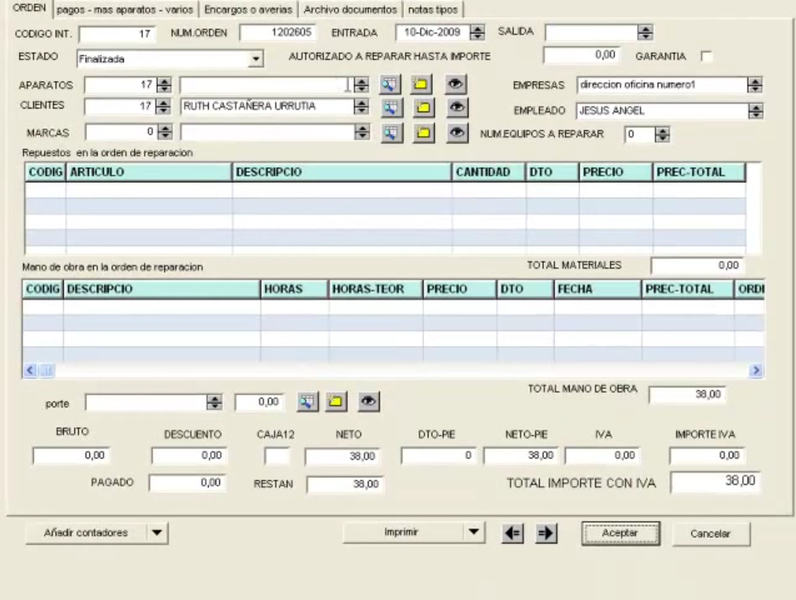796x600 pixels.
Task: Open the yellow folder icon in APARATOS row
Action: point(421,84)
